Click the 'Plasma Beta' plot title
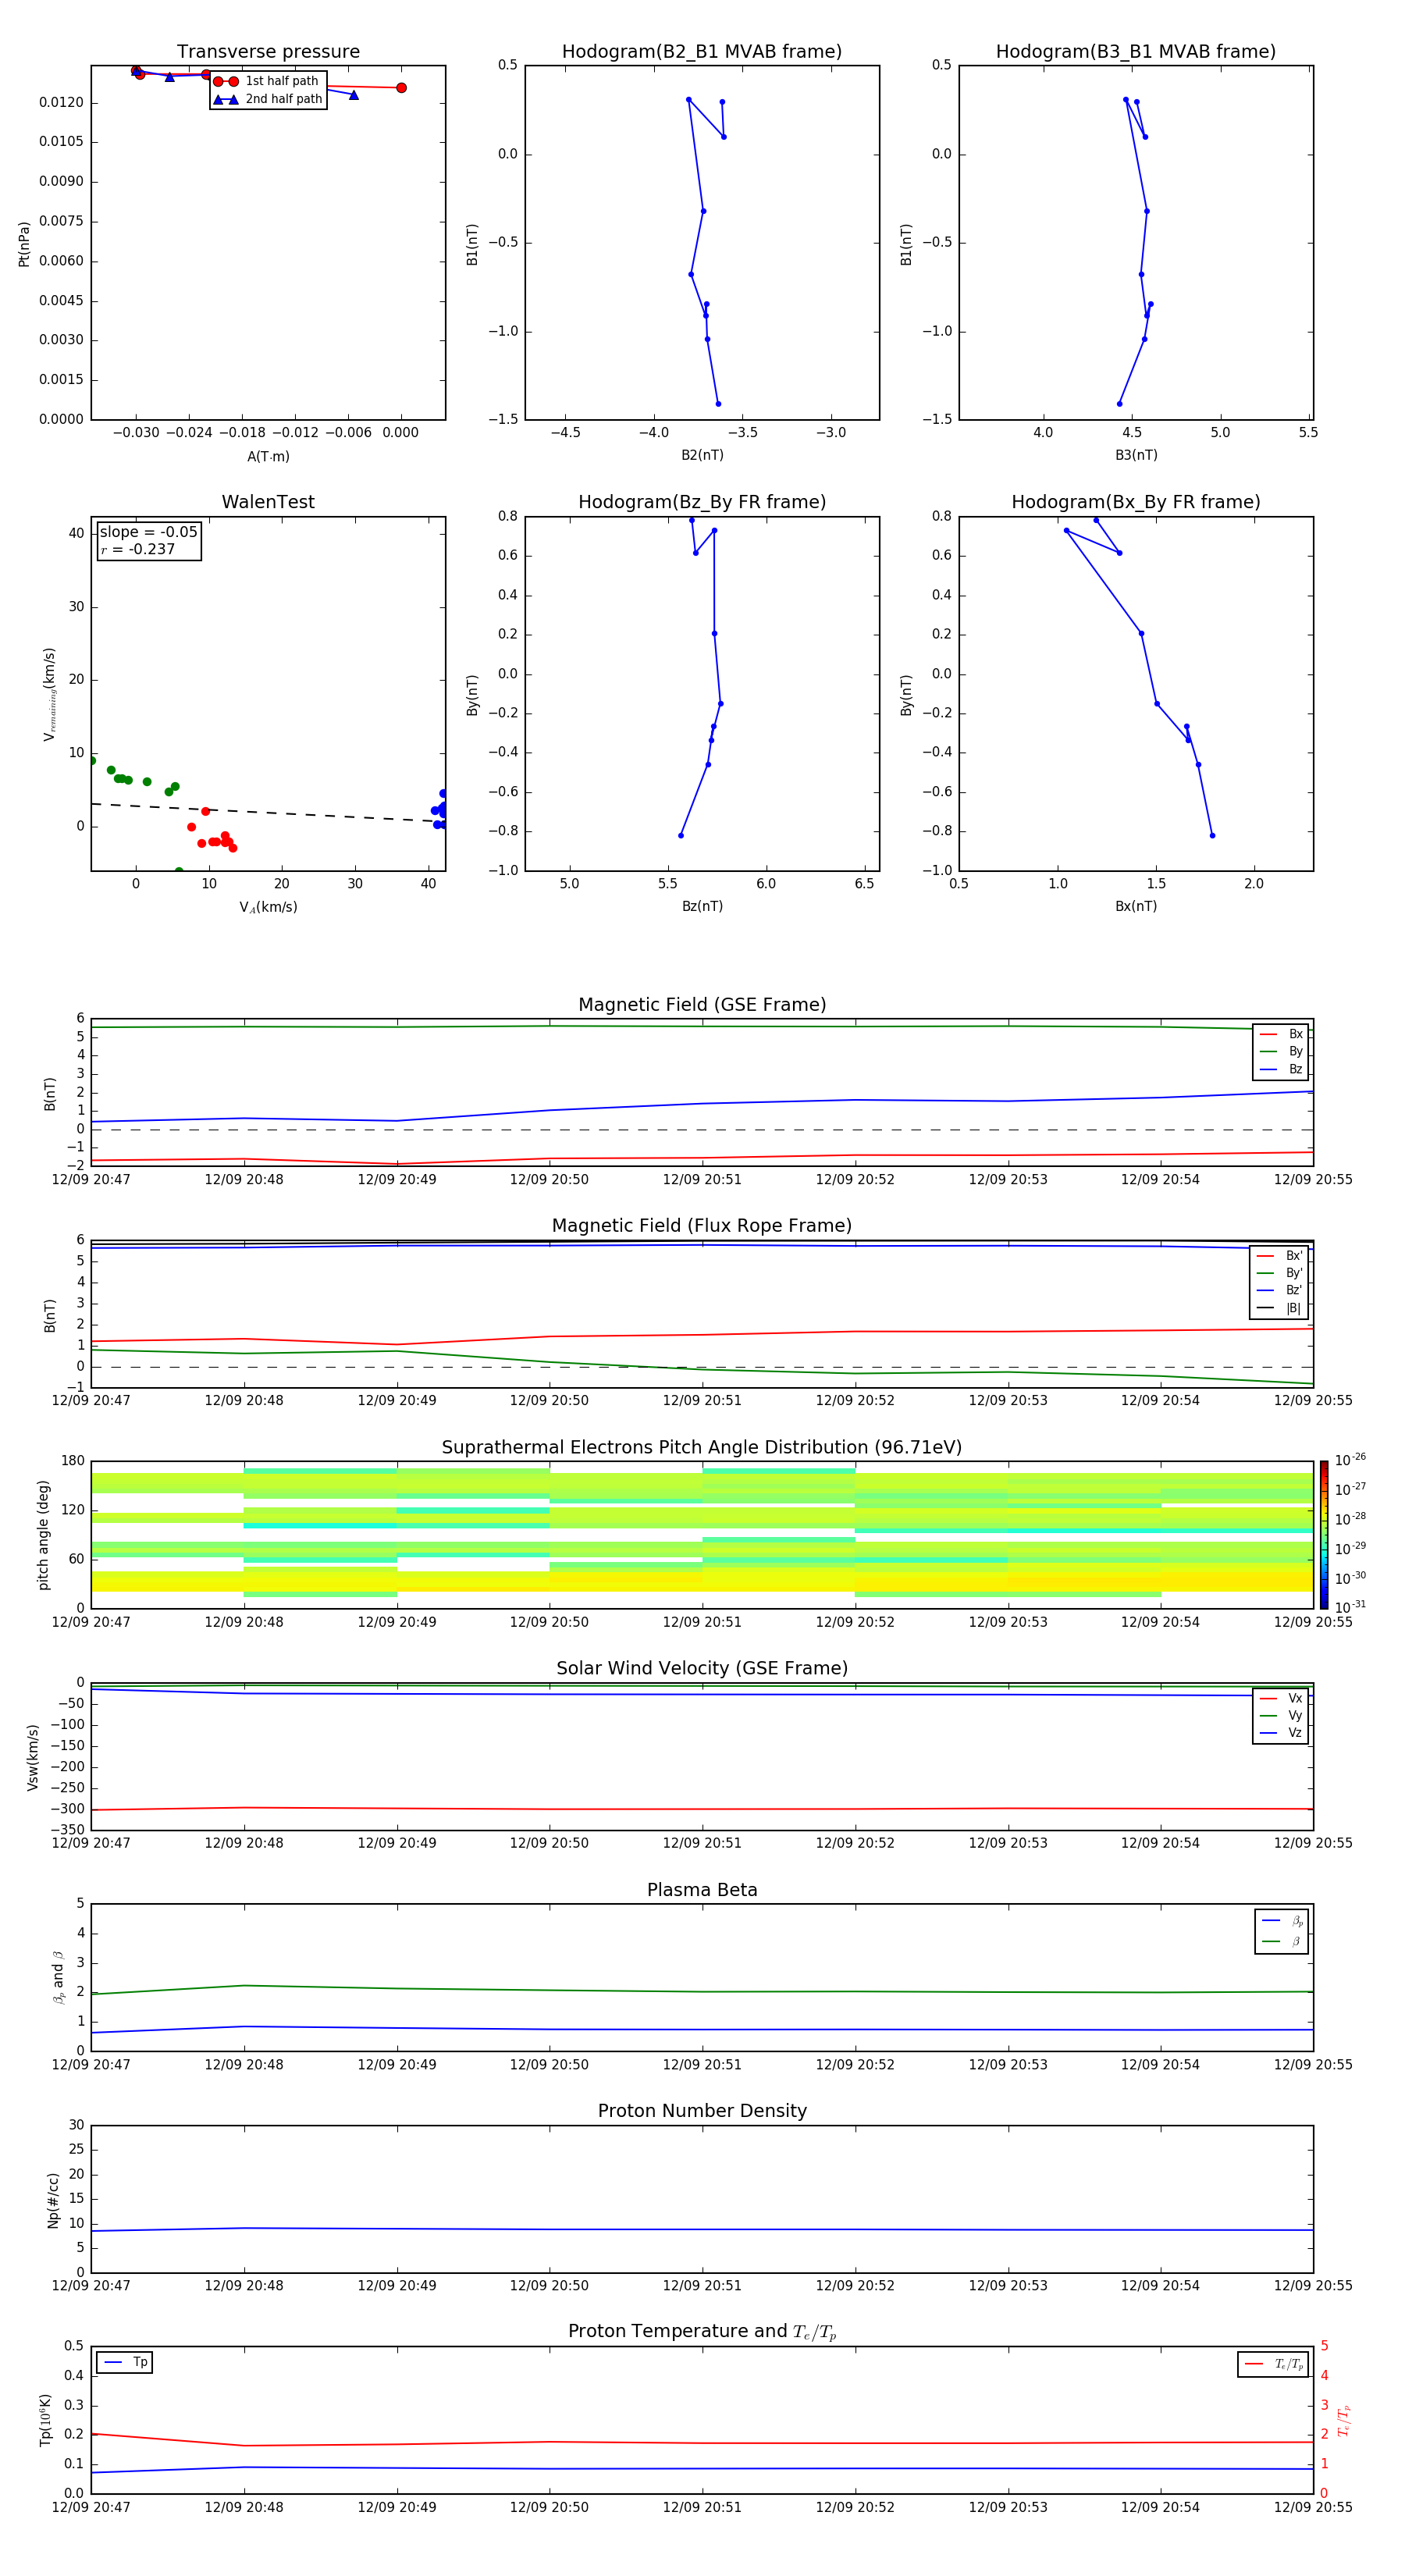1405x2576 pixels. [702, 1891]
